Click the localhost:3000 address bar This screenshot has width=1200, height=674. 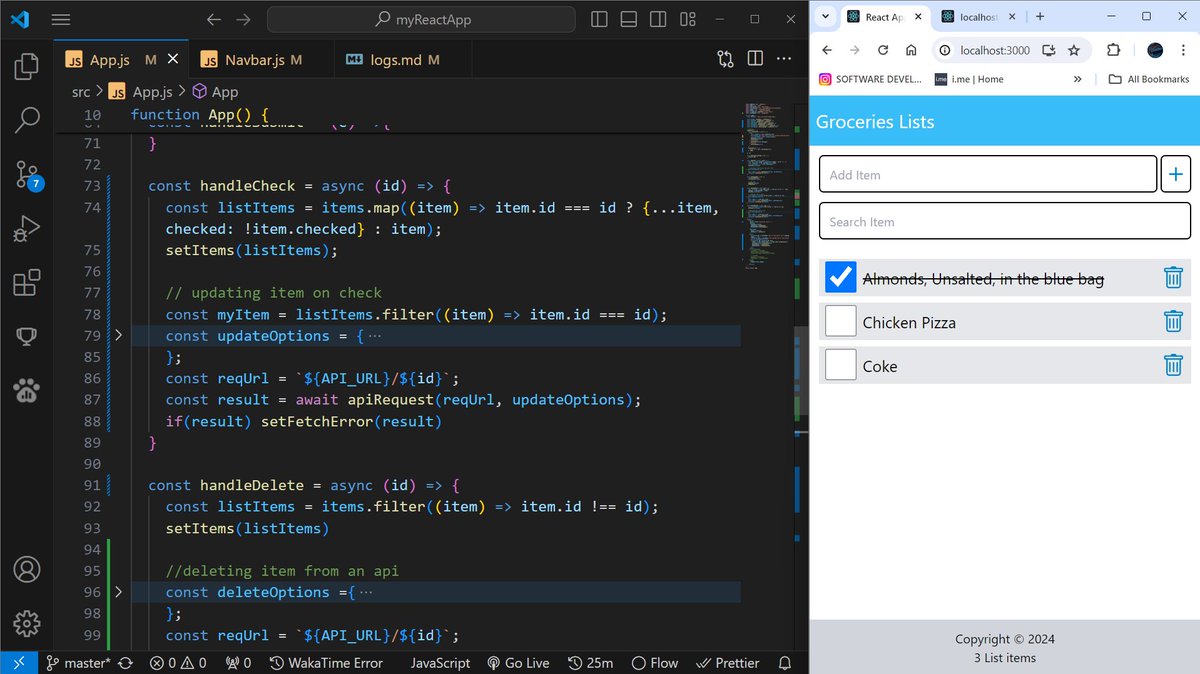coord(994,50)
